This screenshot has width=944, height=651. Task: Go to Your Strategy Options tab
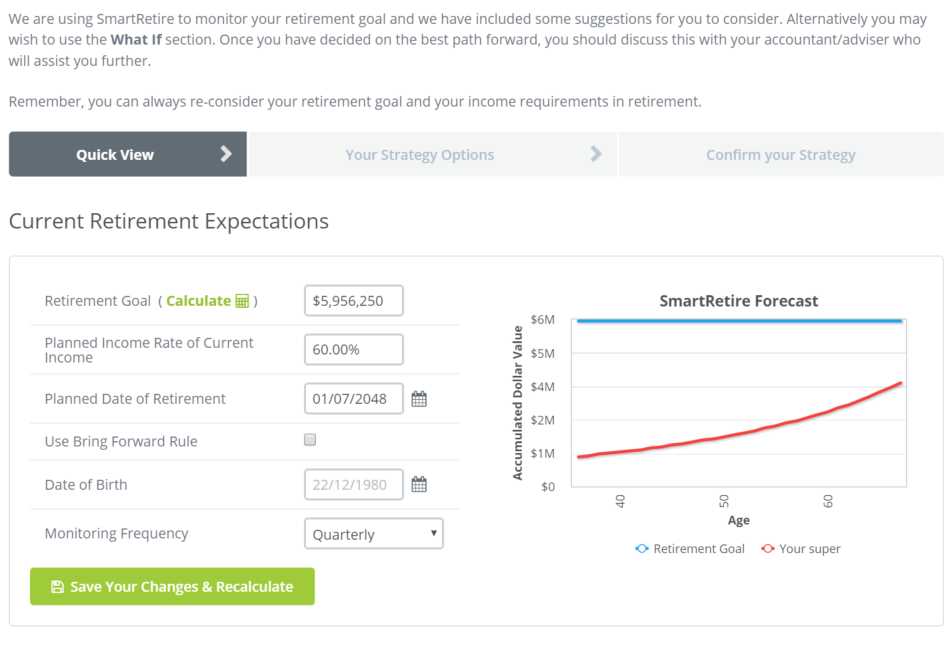[420, 155]
